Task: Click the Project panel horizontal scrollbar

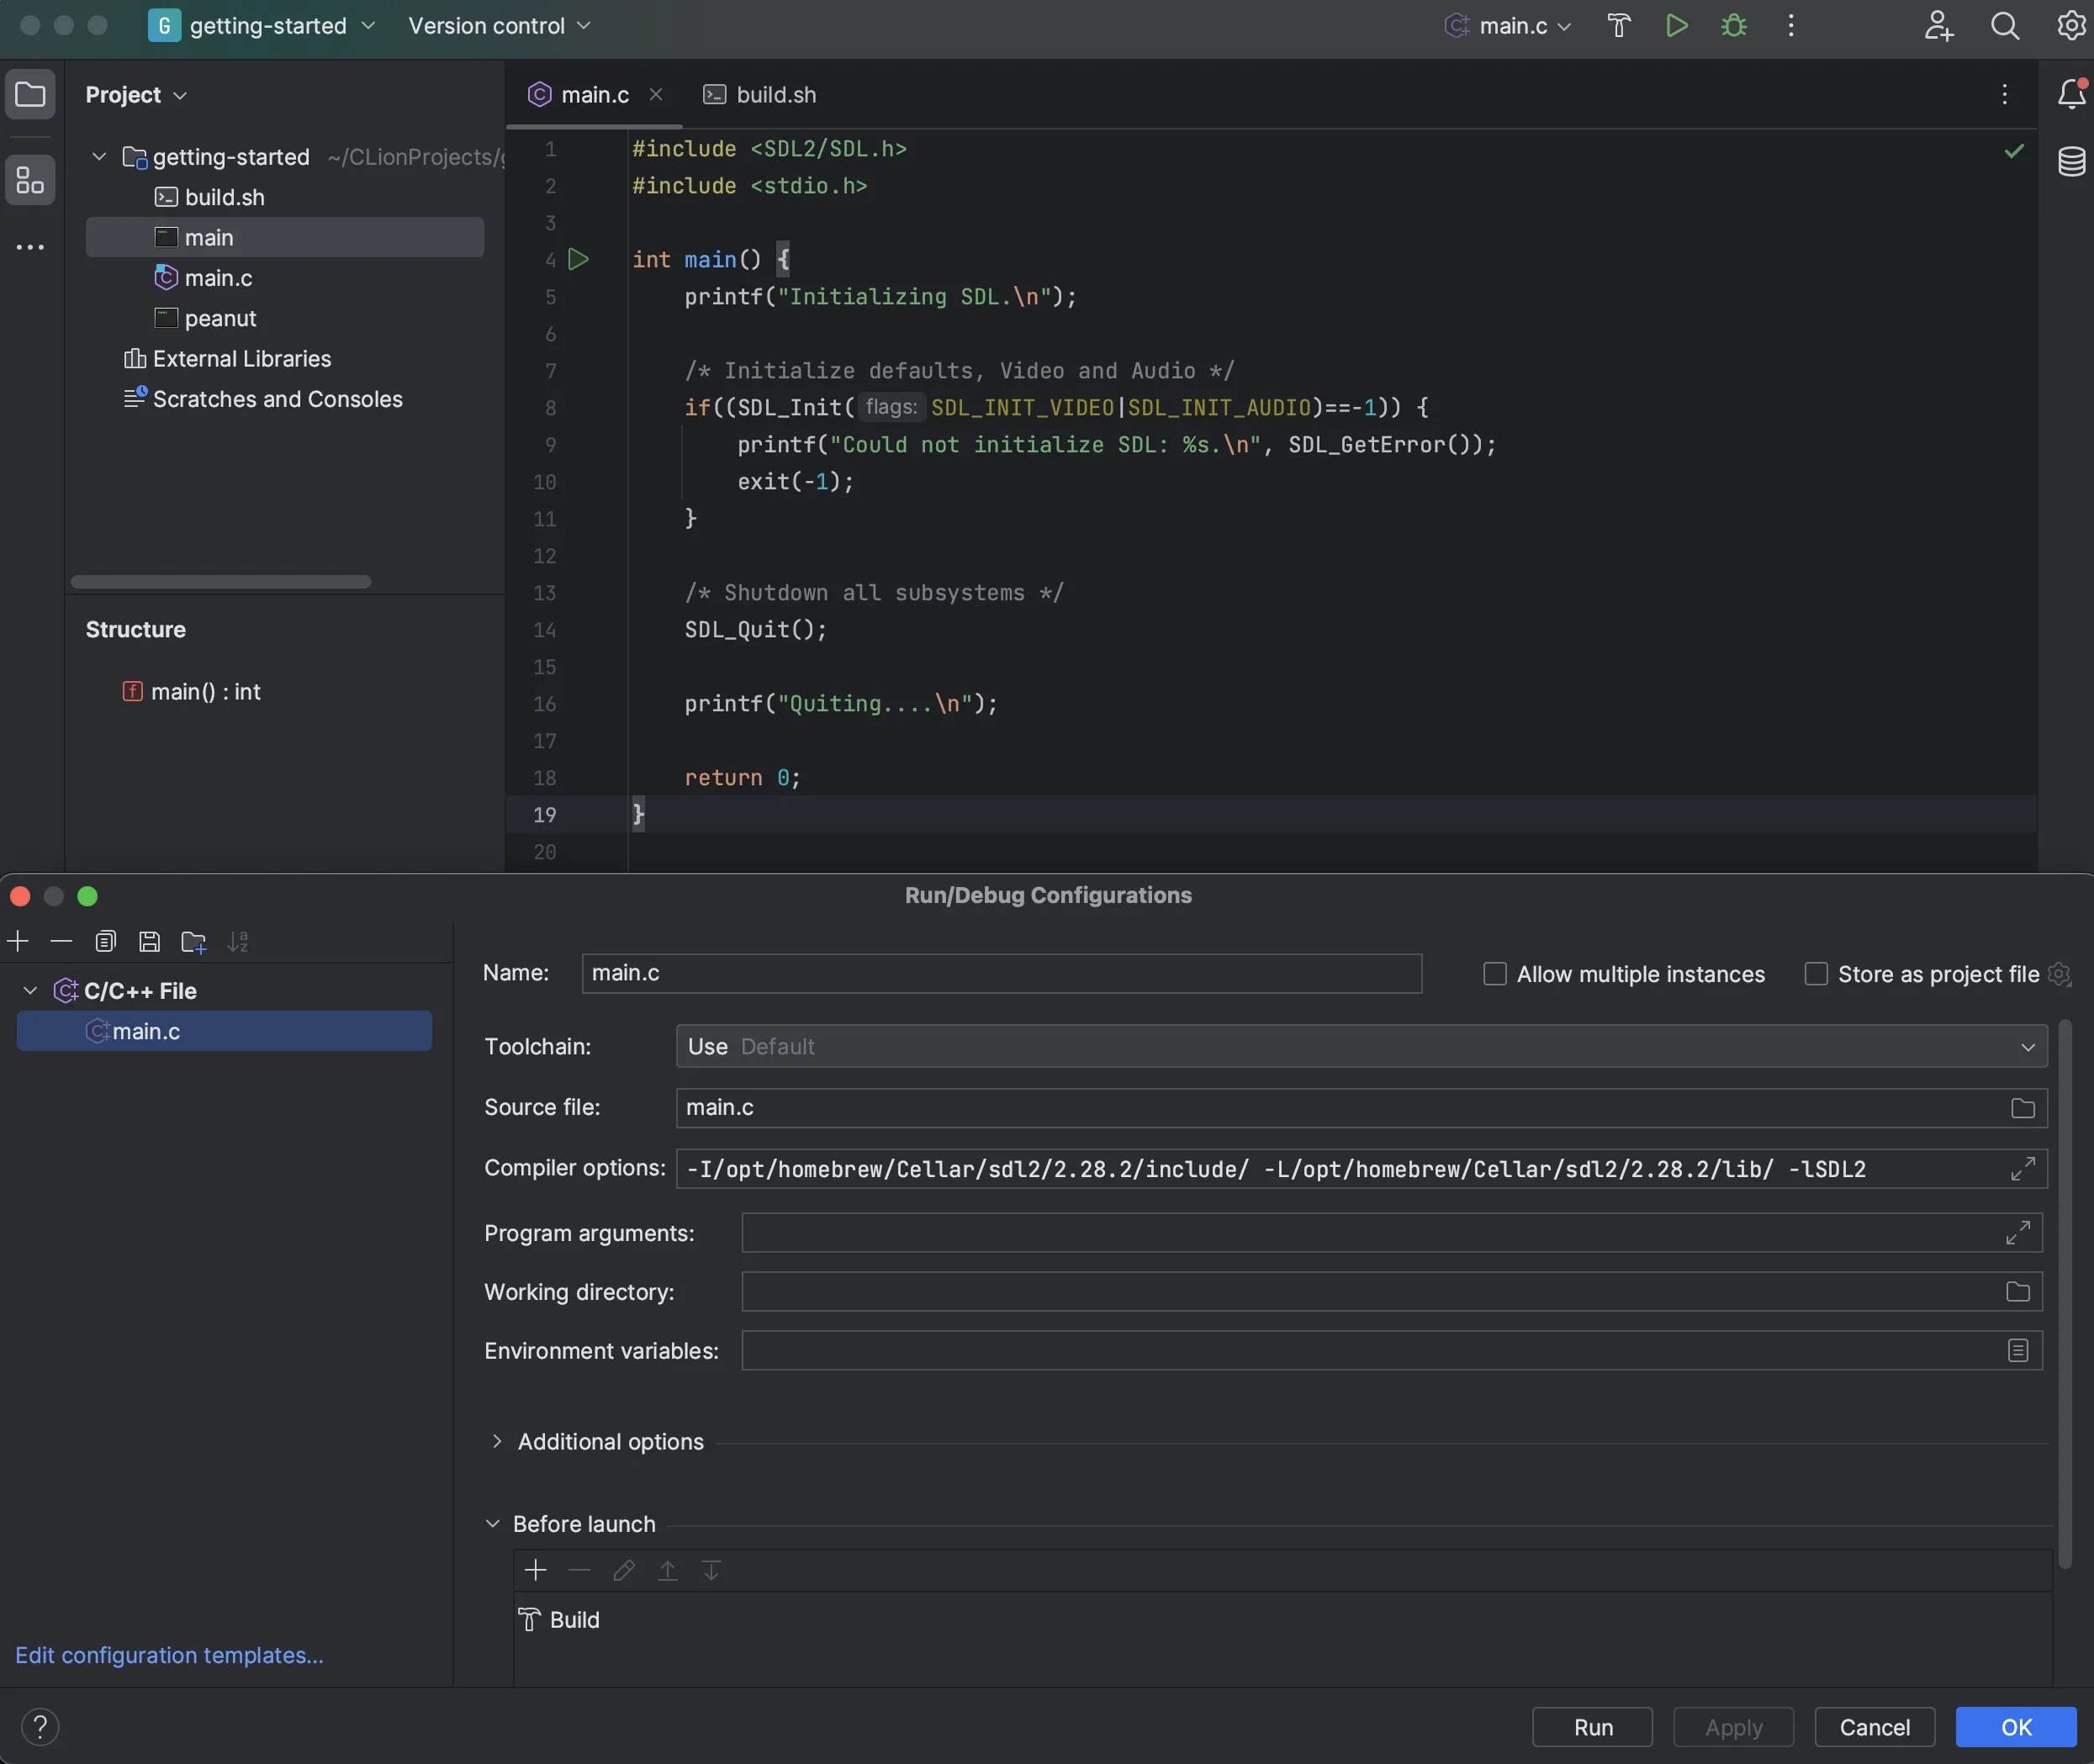Action: 221,582
